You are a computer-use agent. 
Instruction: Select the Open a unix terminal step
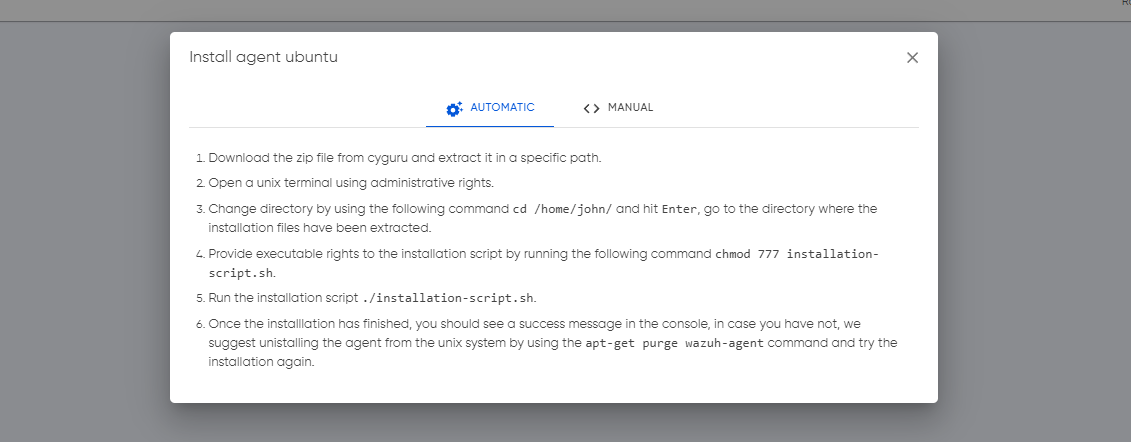(x=351, y=183)
